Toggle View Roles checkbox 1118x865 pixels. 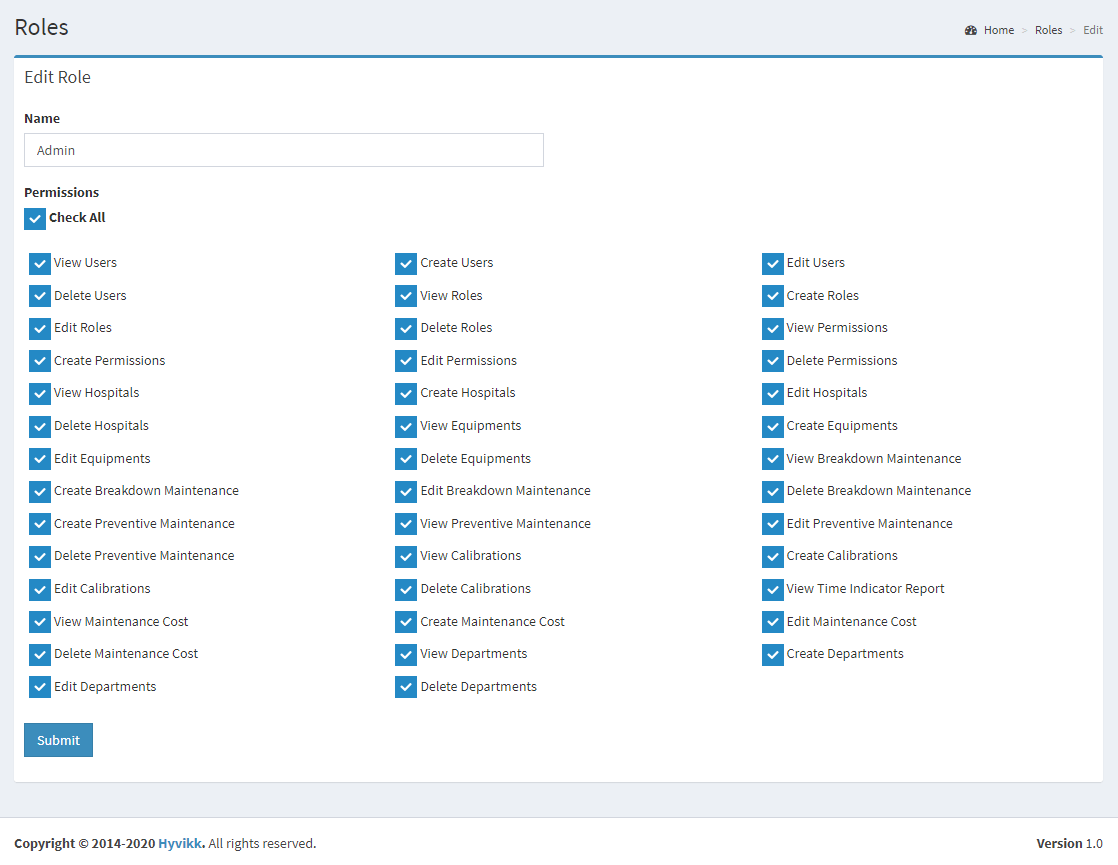[x=406, y=296]
